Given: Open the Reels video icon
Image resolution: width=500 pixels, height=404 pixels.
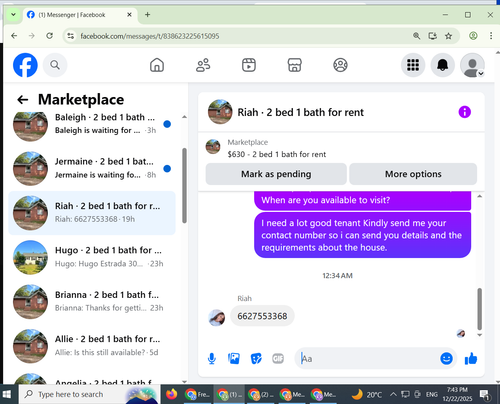Looking at the screenshot, I should [249, 65].
